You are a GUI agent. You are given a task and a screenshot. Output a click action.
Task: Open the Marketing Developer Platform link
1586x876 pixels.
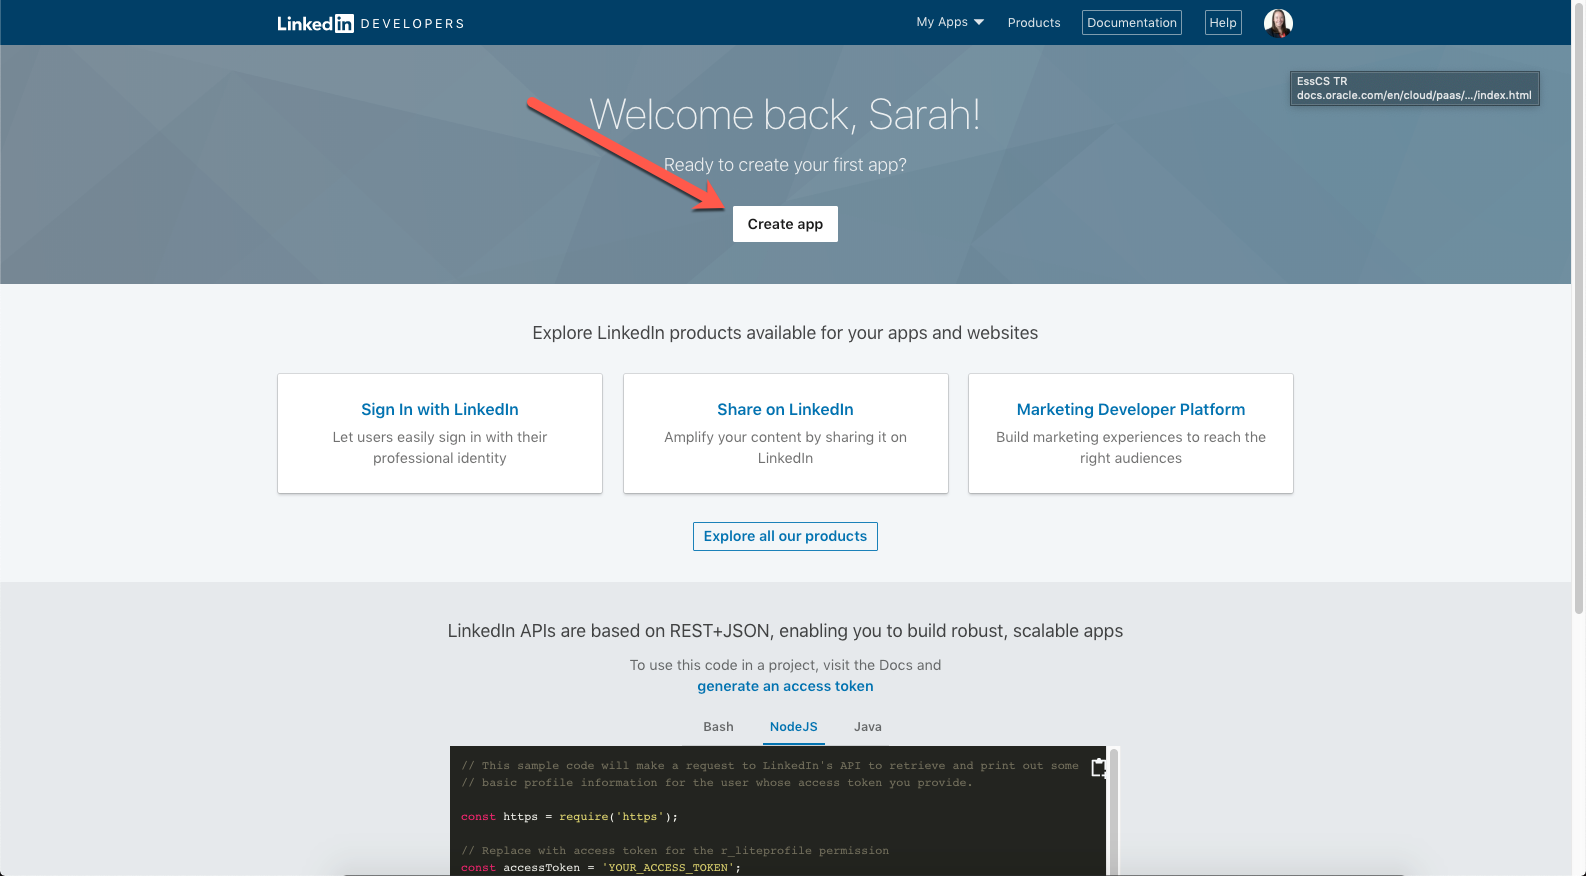click(1130, 410)
